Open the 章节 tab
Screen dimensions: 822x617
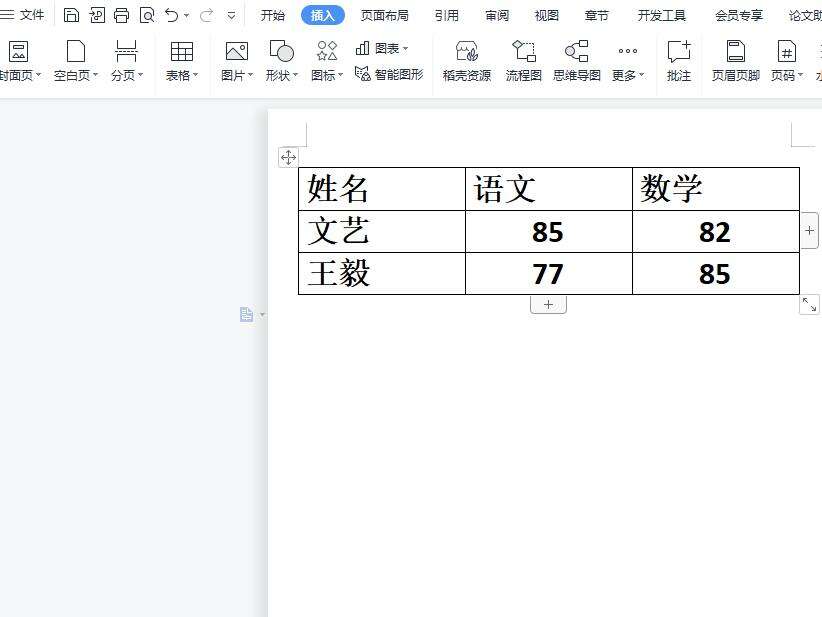[597, 16]
